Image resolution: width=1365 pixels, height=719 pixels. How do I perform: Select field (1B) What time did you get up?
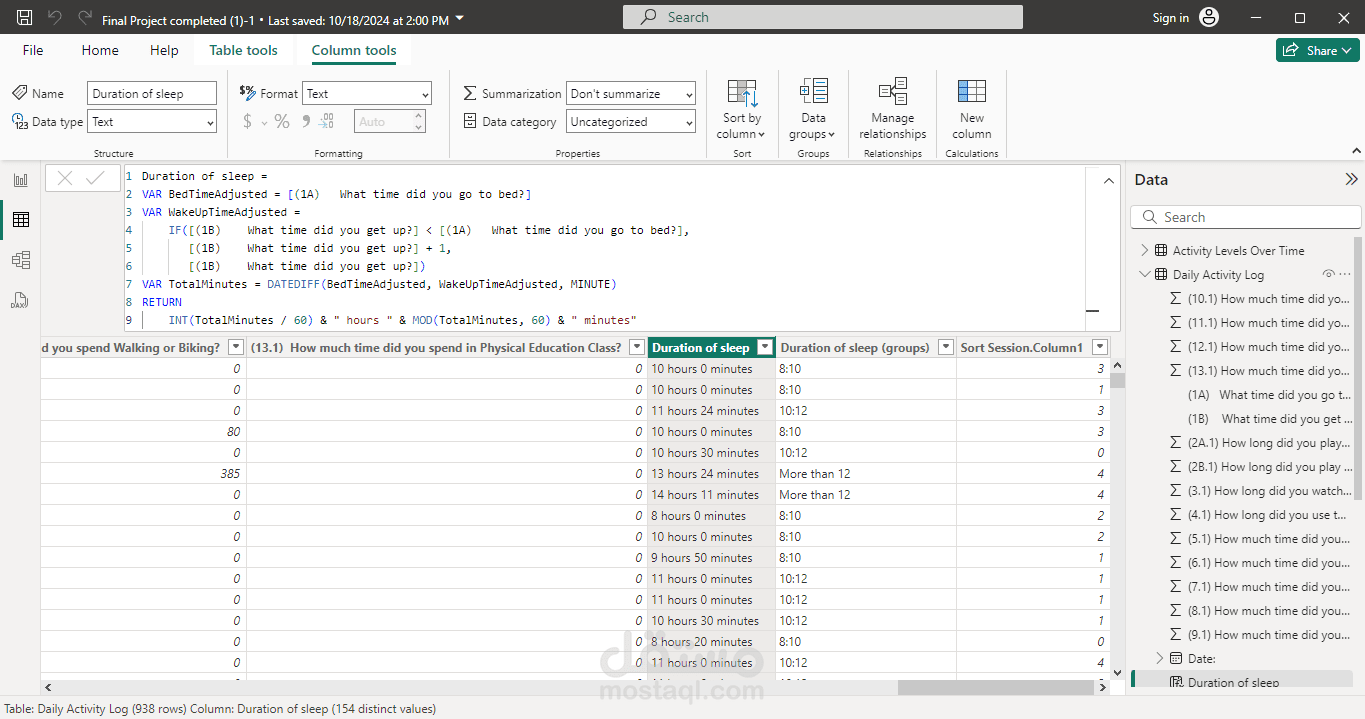click(1269, 419)
